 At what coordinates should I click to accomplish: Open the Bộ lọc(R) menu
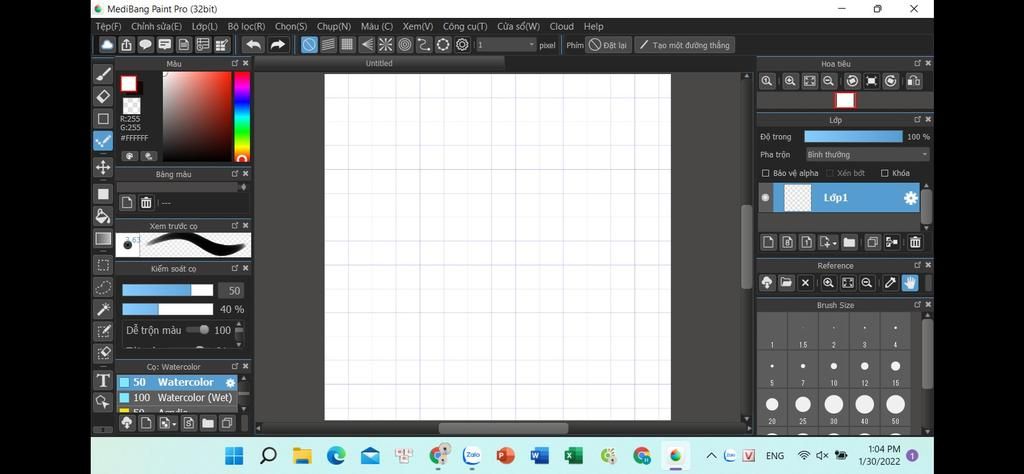[246, 27]
